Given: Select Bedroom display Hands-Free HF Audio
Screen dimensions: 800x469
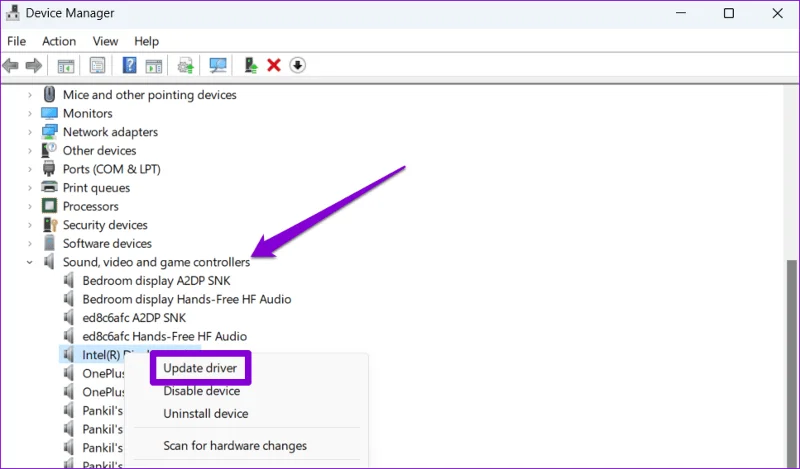Looking at the screenshot, I should click(x=187, y=299).
